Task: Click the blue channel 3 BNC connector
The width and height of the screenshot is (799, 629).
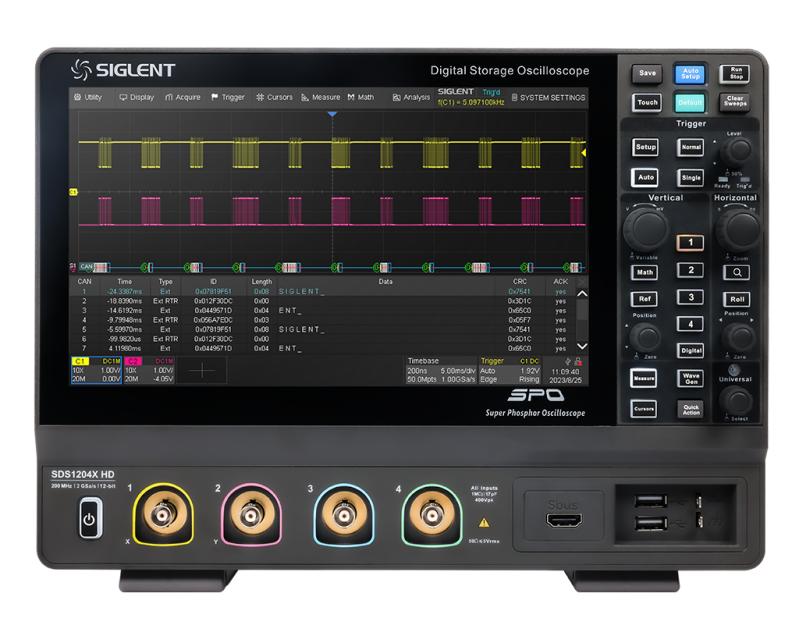Action: tap(343, 515)
